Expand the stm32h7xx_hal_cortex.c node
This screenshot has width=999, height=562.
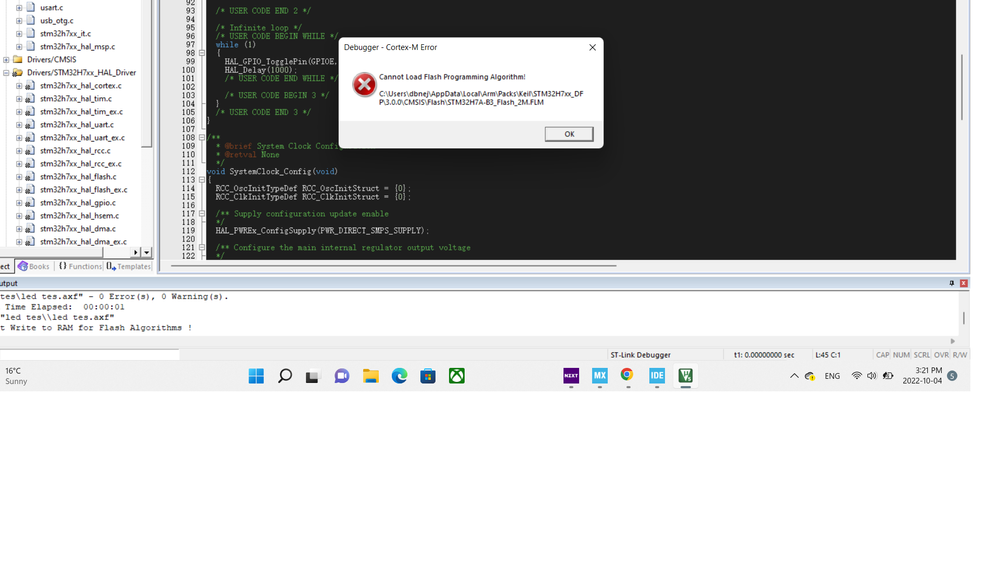click(x=19, y=85)
